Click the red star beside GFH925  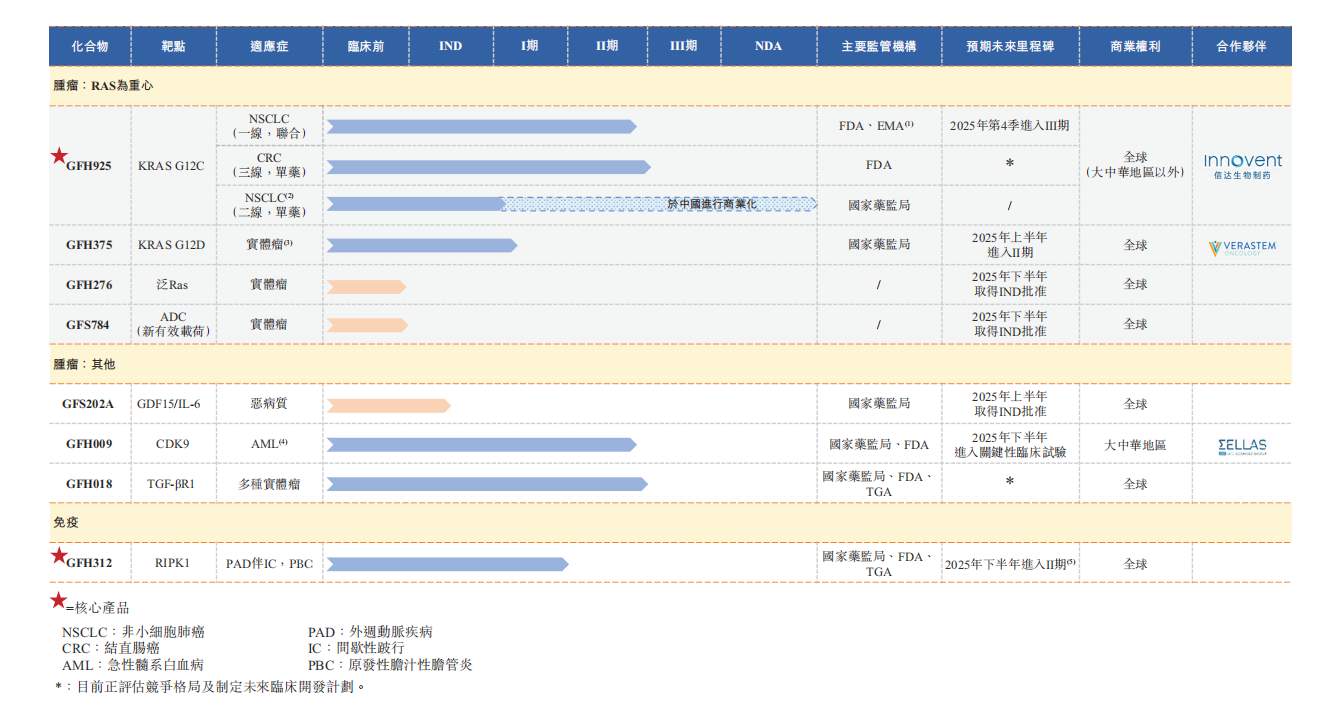tap(59, 156)
